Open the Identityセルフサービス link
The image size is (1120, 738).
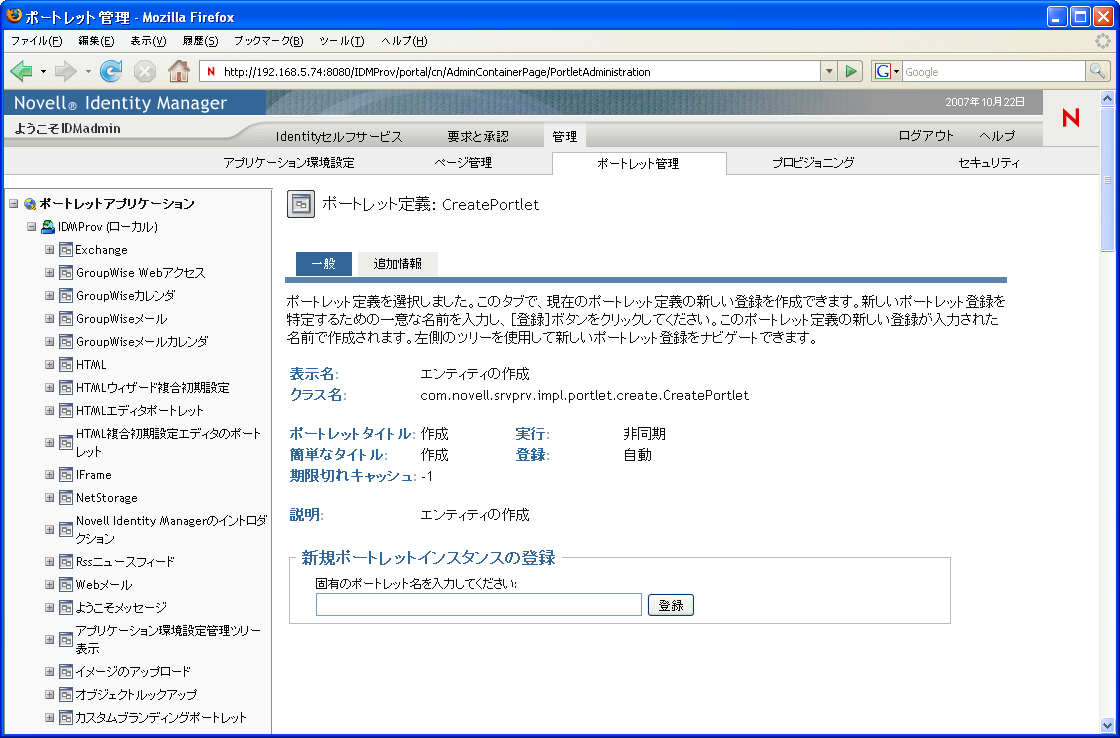point(339,136)
